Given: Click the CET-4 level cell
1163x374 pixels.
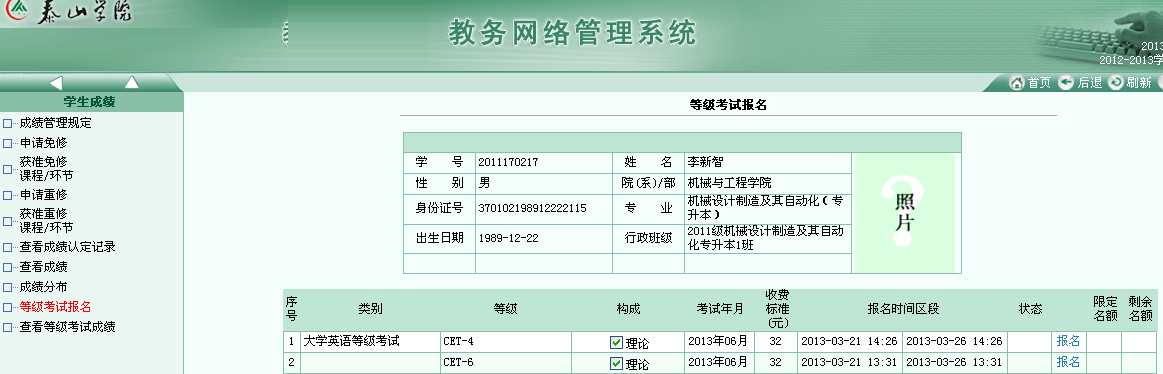Looking at the screenshot, I should pyautogui.click(x=505, y=341).
